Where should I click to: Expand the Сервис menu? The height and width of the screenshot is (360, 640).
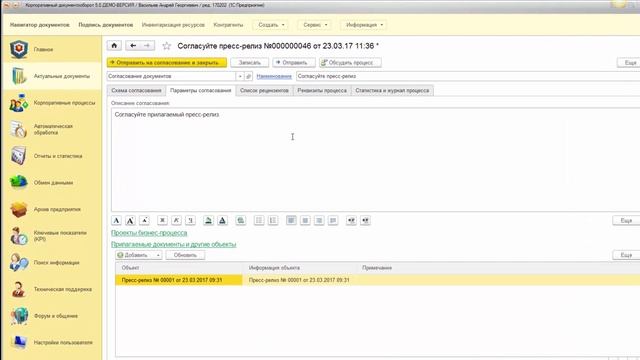click(x=315, y=25)
